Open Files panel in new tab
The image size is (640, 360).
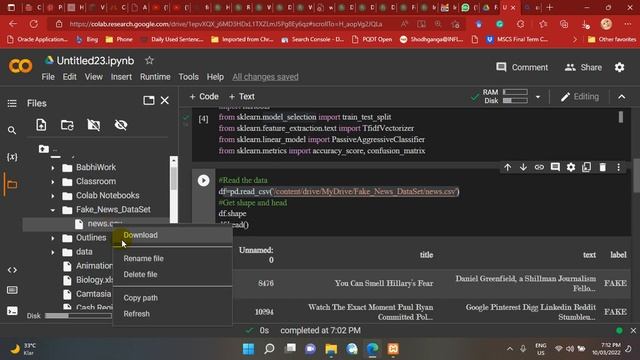pos(149,100)
